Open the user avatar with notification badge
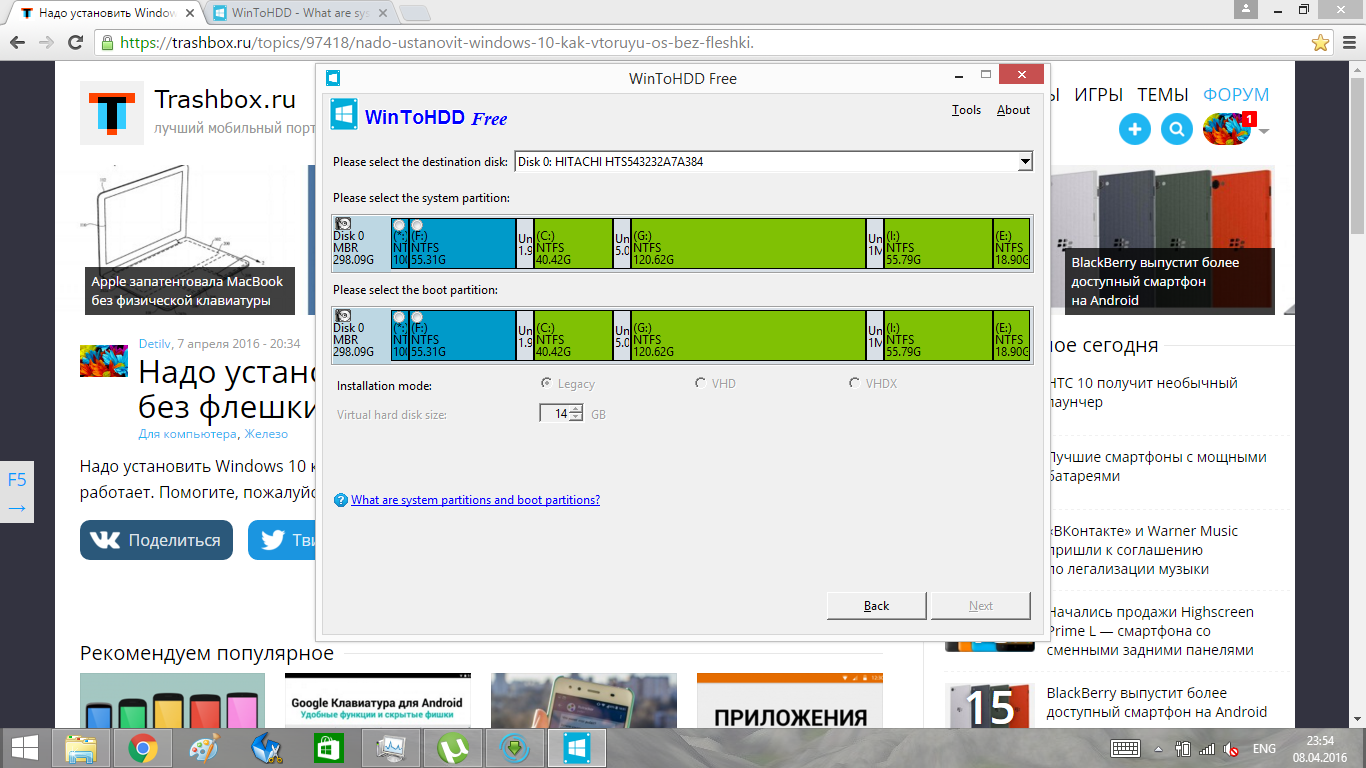 [x=1227, y=129]
